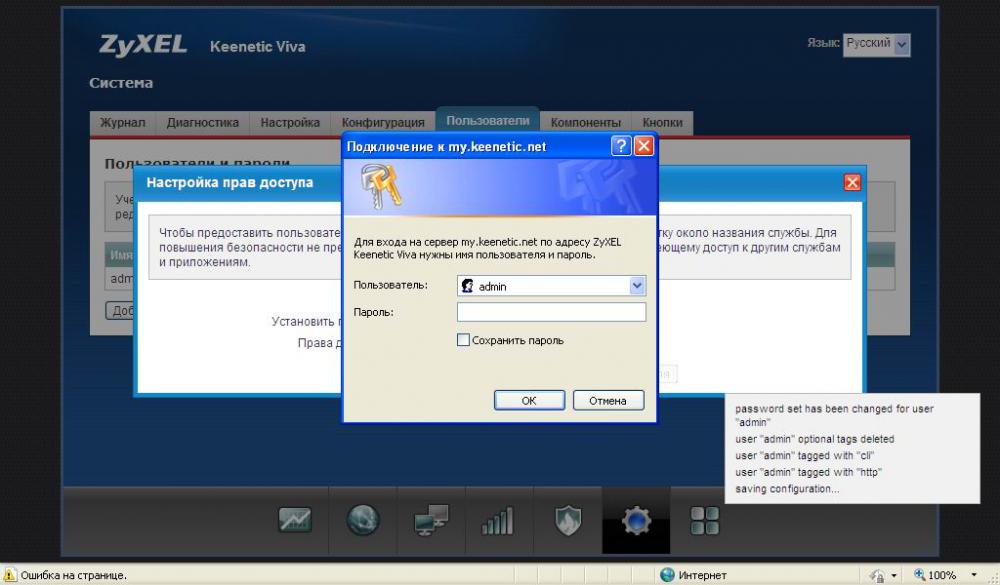The image size is (1000, 585).
Task: Switch to the Кнопки tab
Action: tap(663, 122)
